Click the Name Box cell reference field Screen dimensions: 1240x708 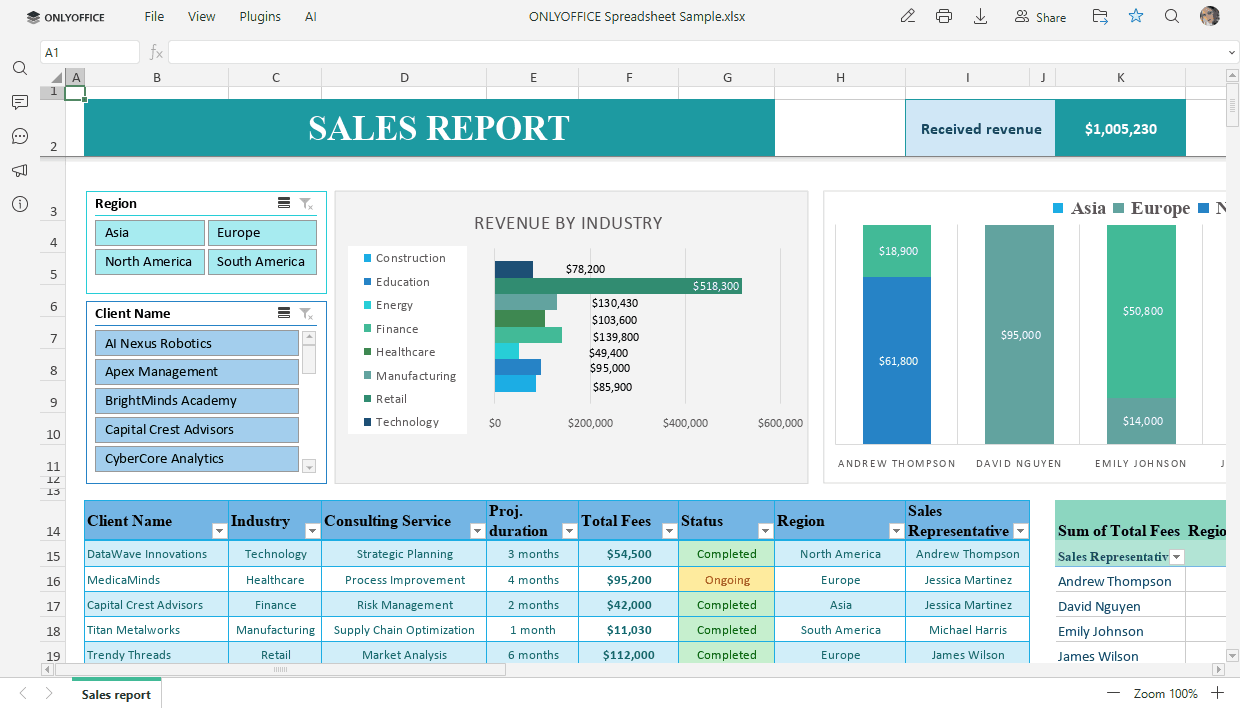click(x=90, y=51)
